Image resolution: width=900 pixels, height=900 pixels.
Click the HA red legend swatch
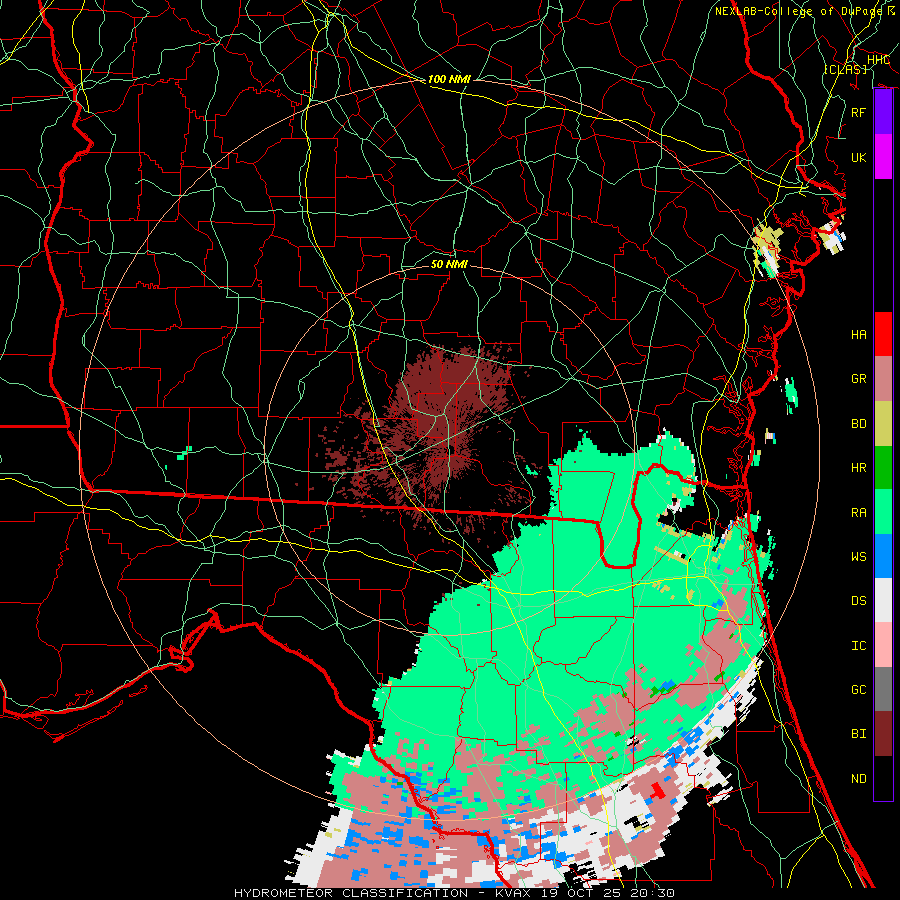883,334
